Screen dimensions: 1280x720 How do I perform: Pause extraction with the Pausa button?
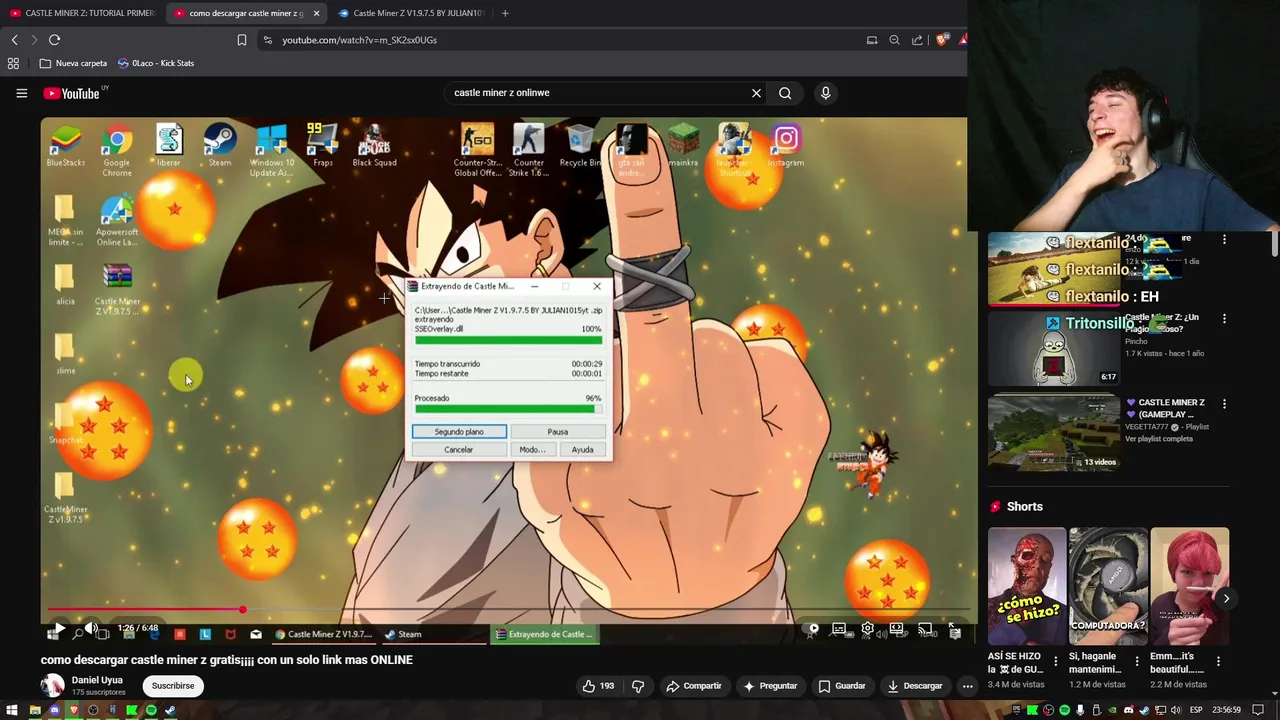(x=558, y=432)
